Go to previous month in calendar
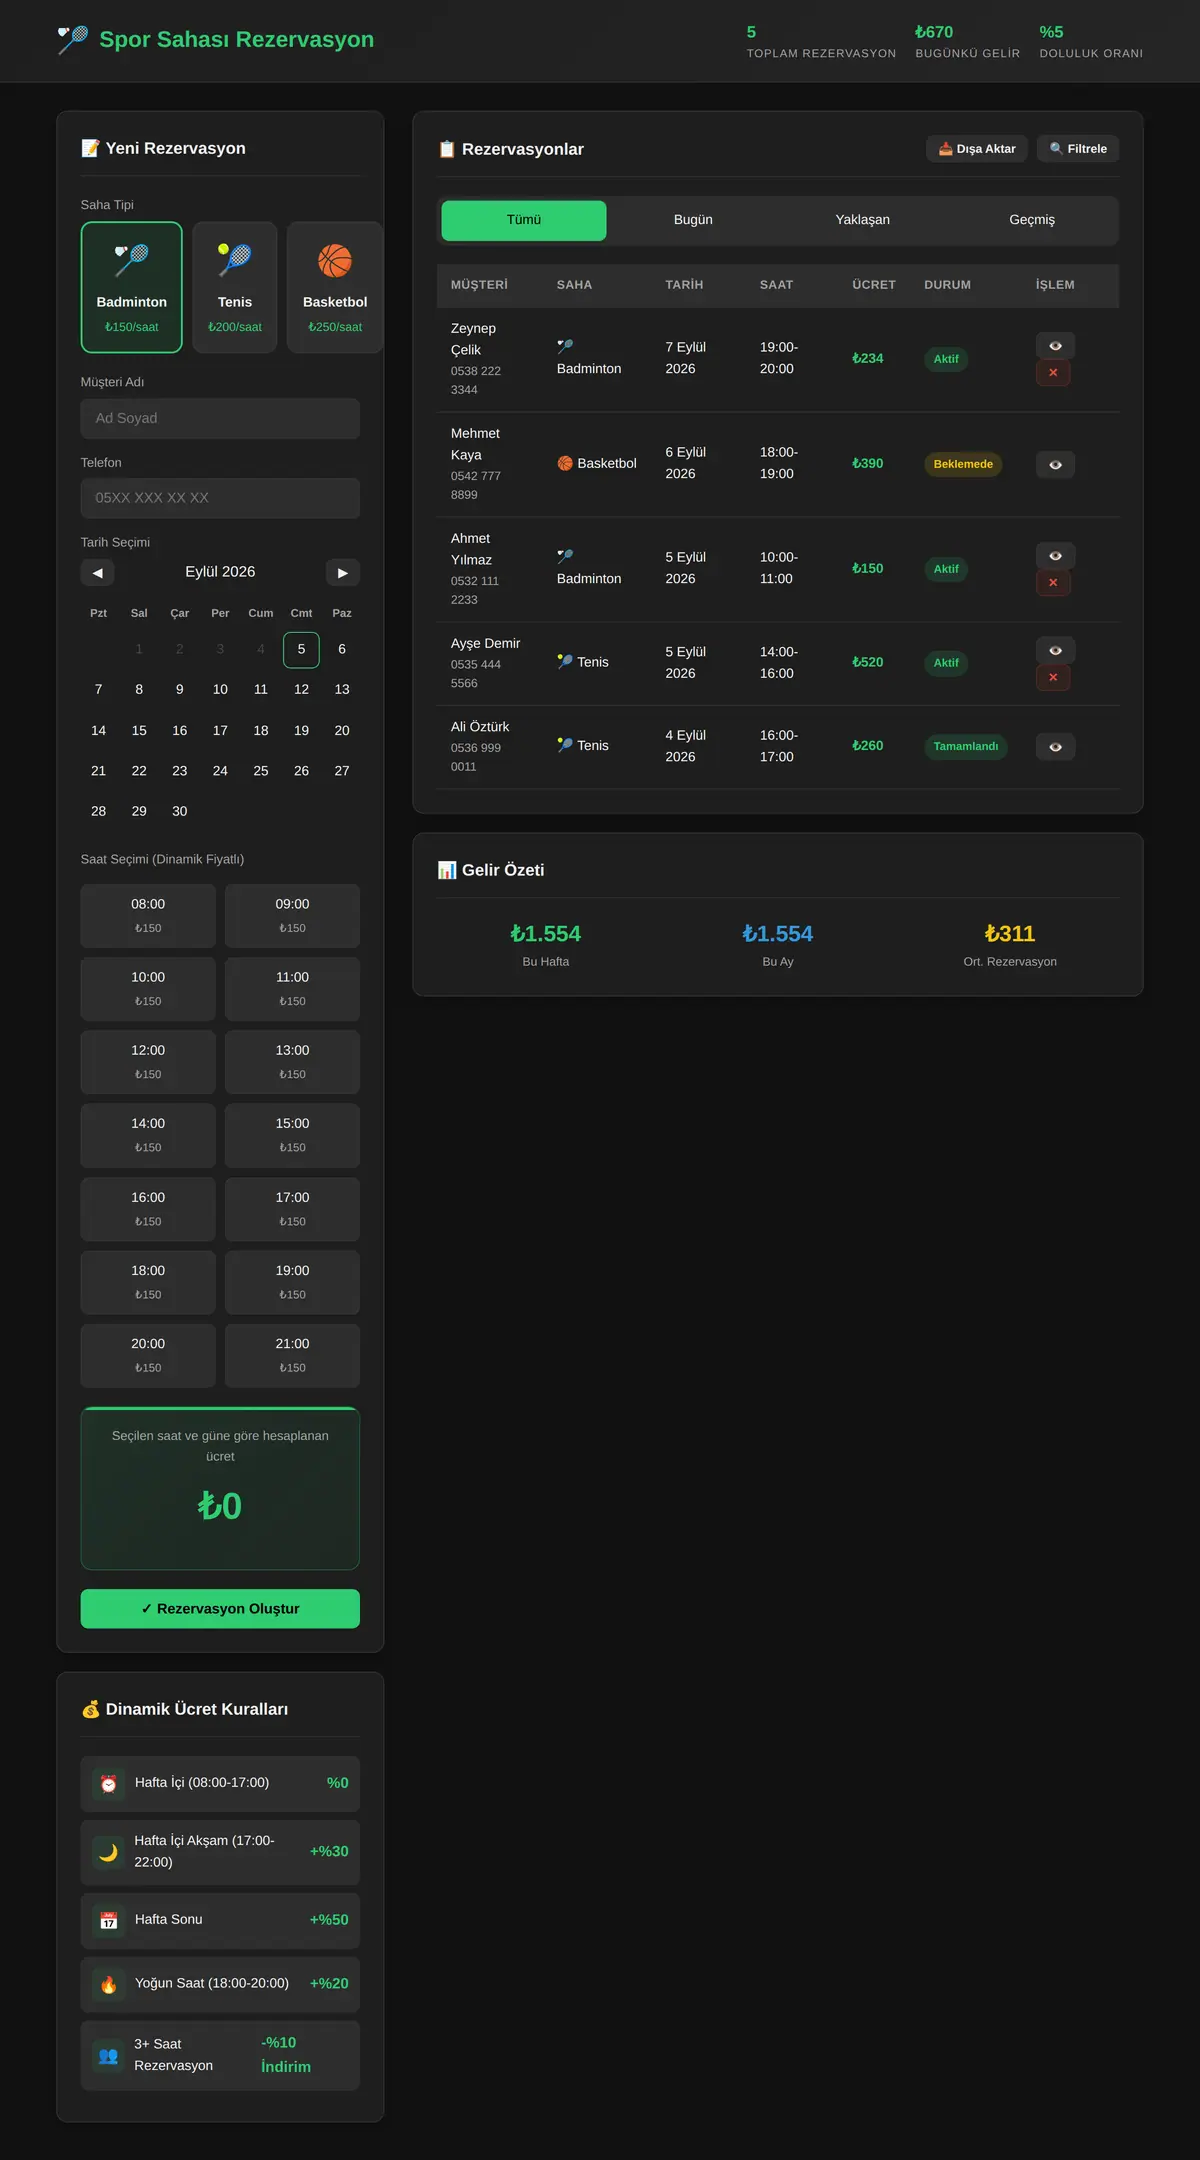This screenshot has width=1200, height=2160. pos(97,573)
